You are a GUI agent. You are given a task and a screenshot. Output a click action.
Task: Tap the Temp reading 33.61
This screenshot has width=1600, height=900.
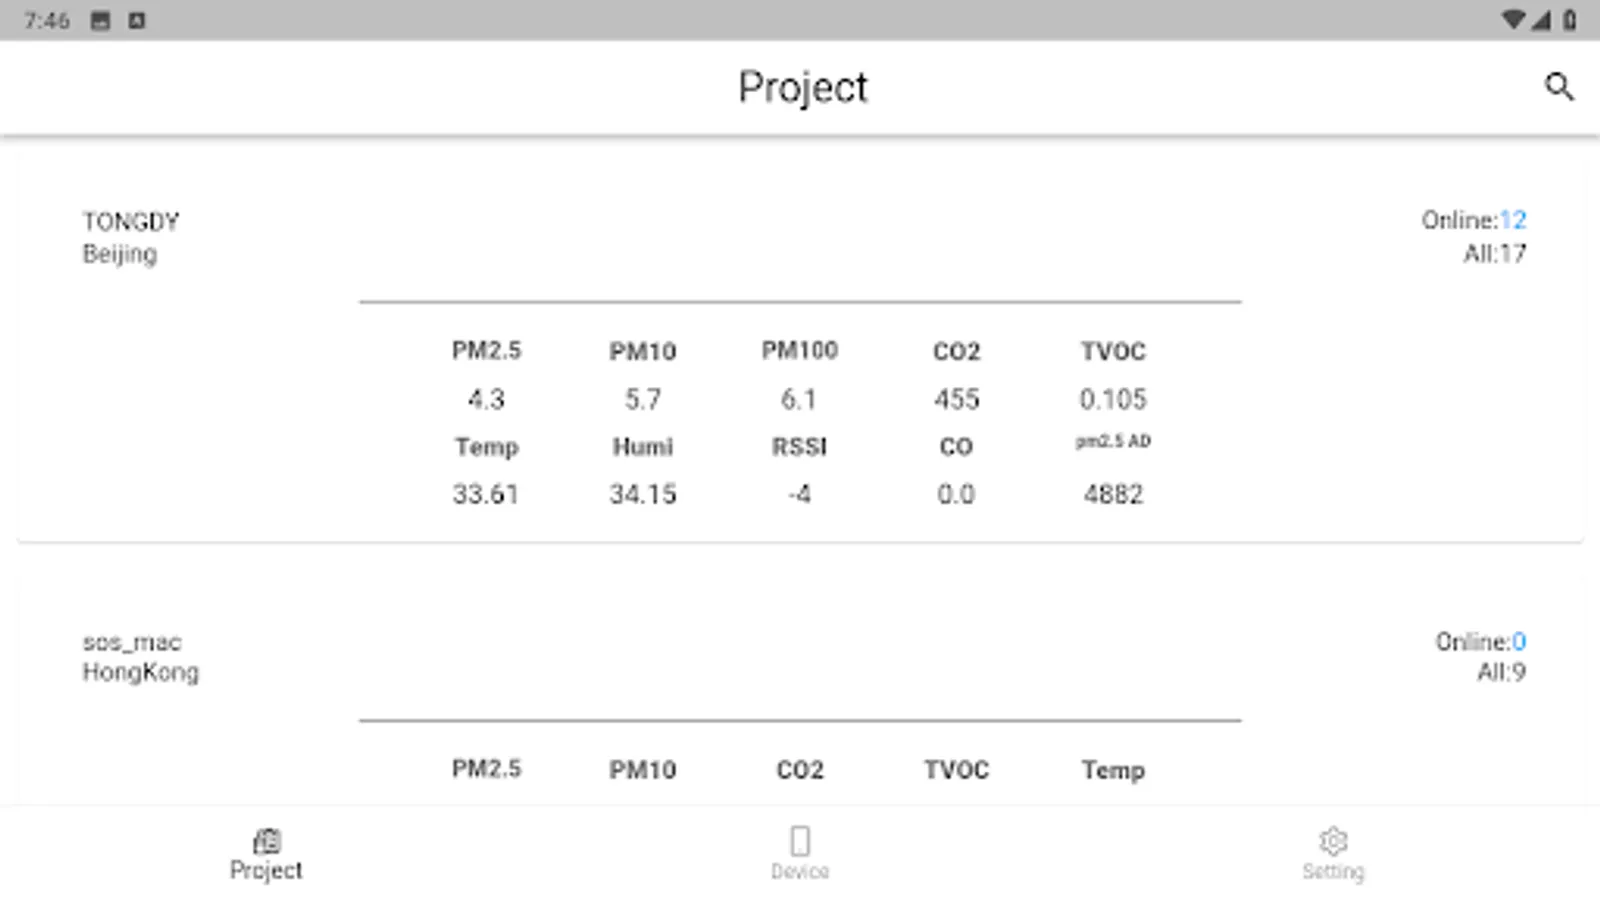point(486,494)
